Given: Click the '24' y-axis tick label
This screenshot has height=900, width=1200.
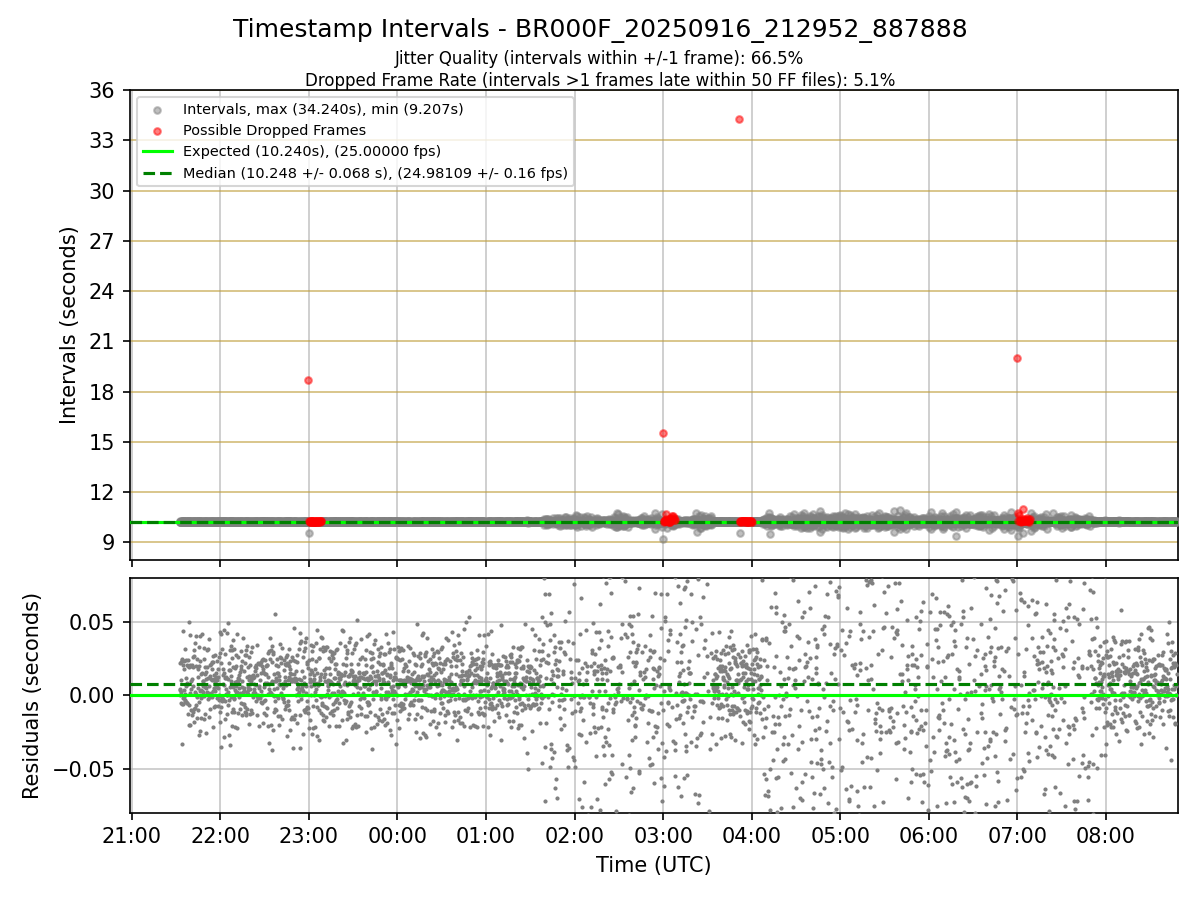Looking at the screenshot, I should click(104, 291).
